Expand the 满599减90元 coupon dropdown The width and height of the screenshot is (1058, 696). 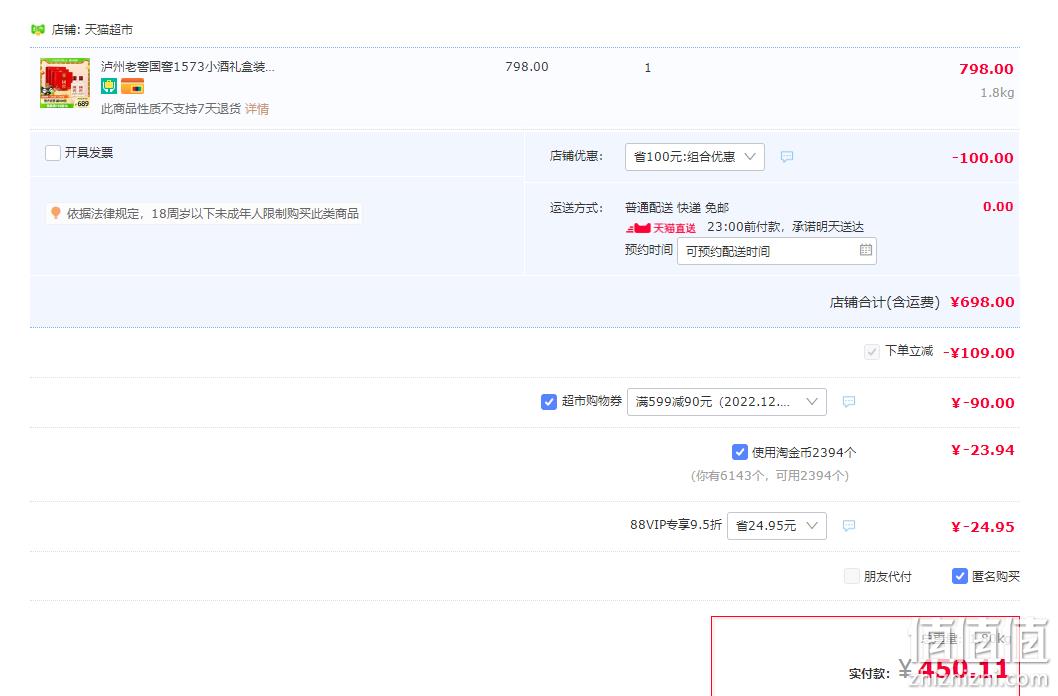[x=727, y=402]
